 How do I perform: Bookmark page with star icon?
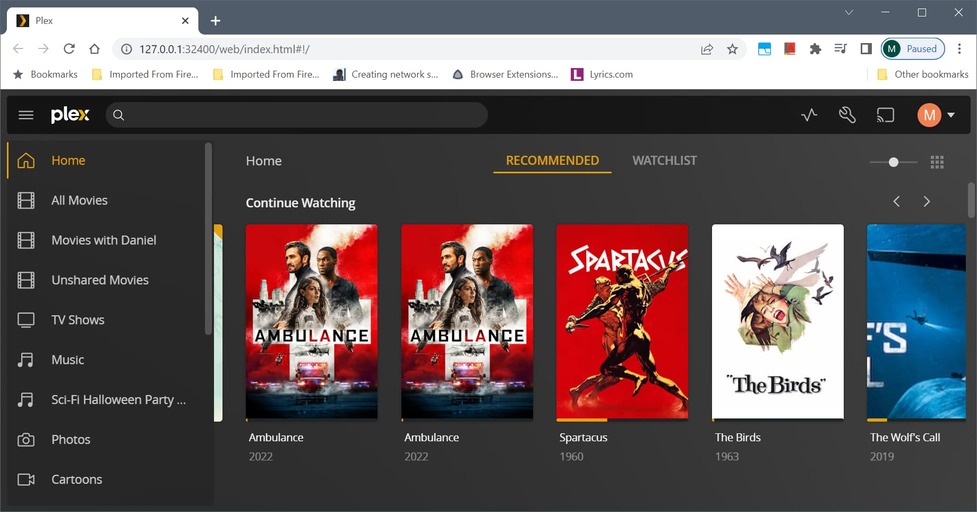tap(732, 49)
